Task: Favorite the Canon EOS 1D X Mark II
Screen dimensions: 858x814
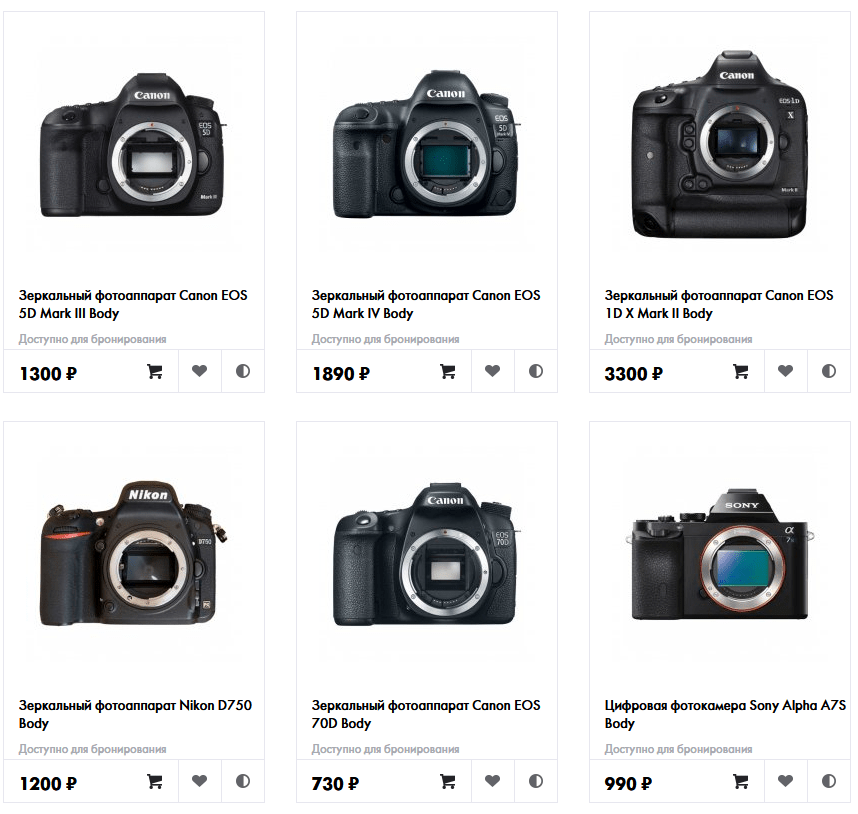Action: click(x=785, y=371)
